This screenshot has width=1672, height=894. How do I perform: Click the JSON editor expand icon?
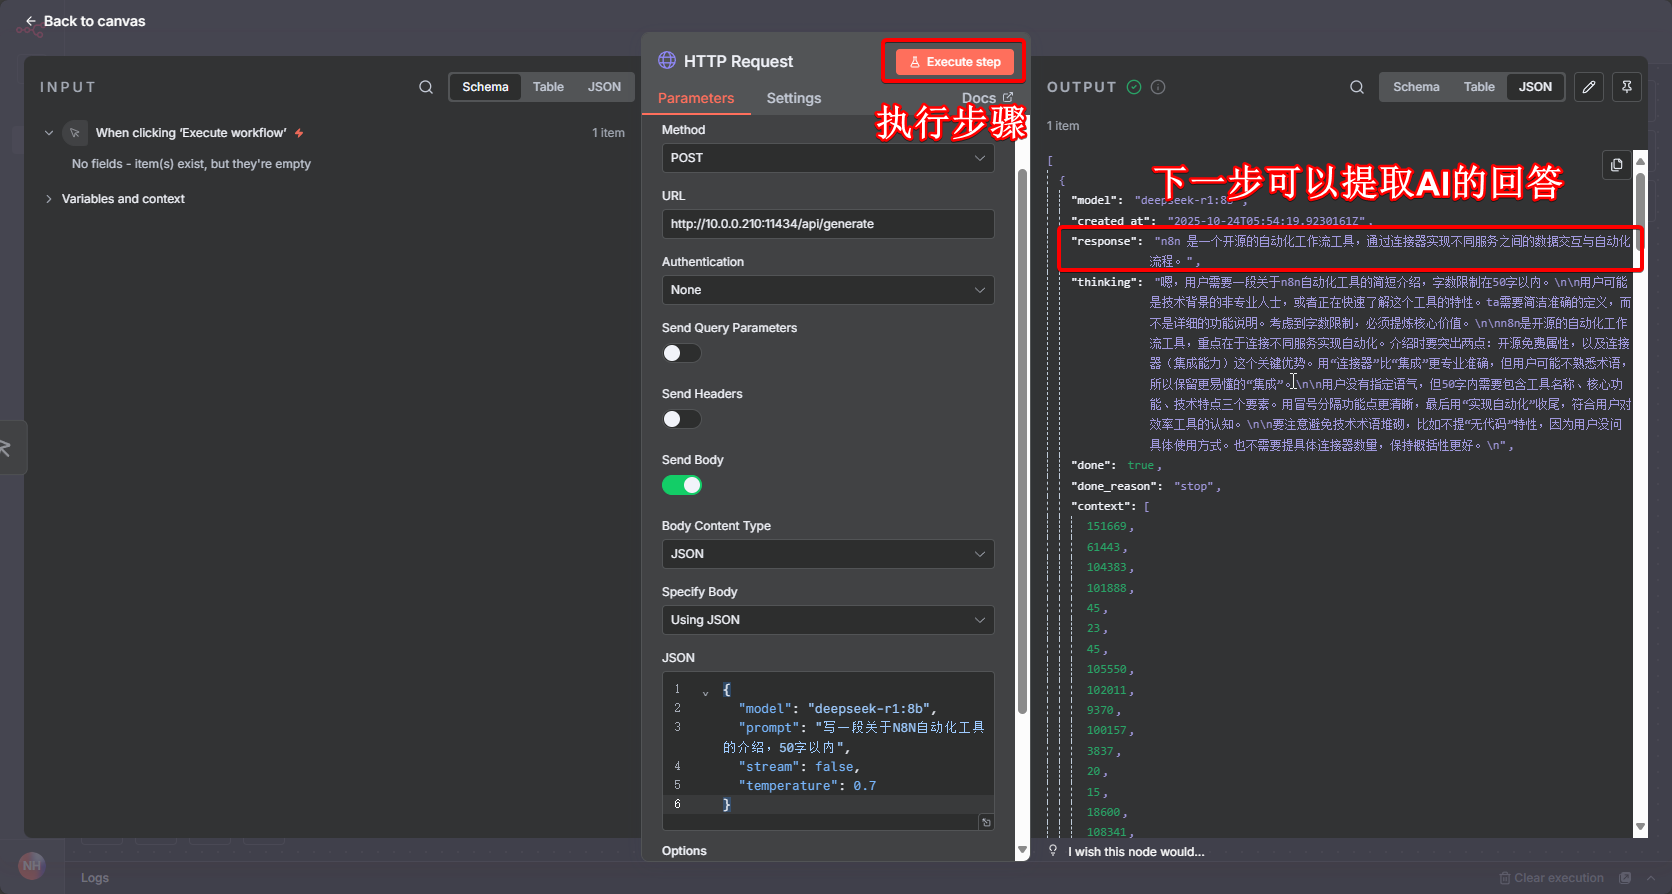(x=986, y=822)
